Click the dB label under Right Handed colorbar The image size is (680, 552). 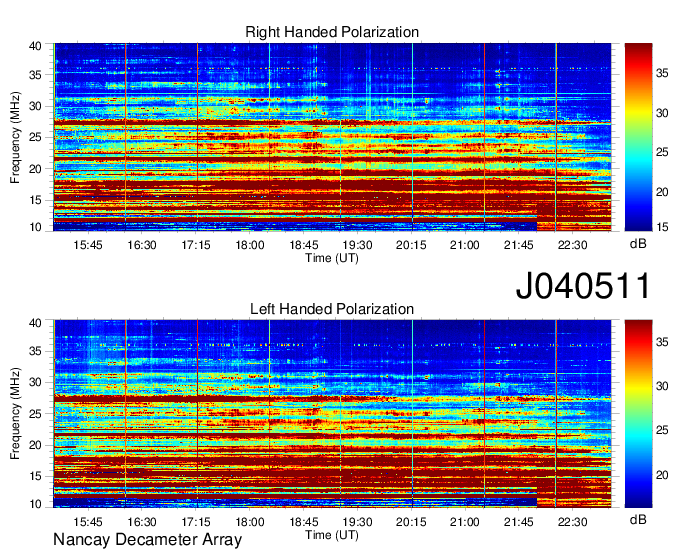click(638, 244)
